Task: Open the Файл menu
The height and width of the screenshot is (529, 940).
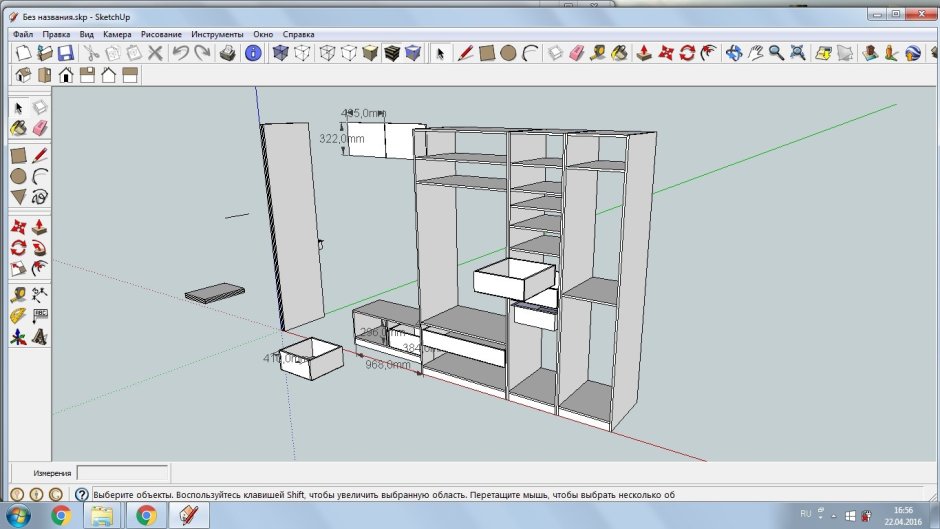Action: (23, 34)
